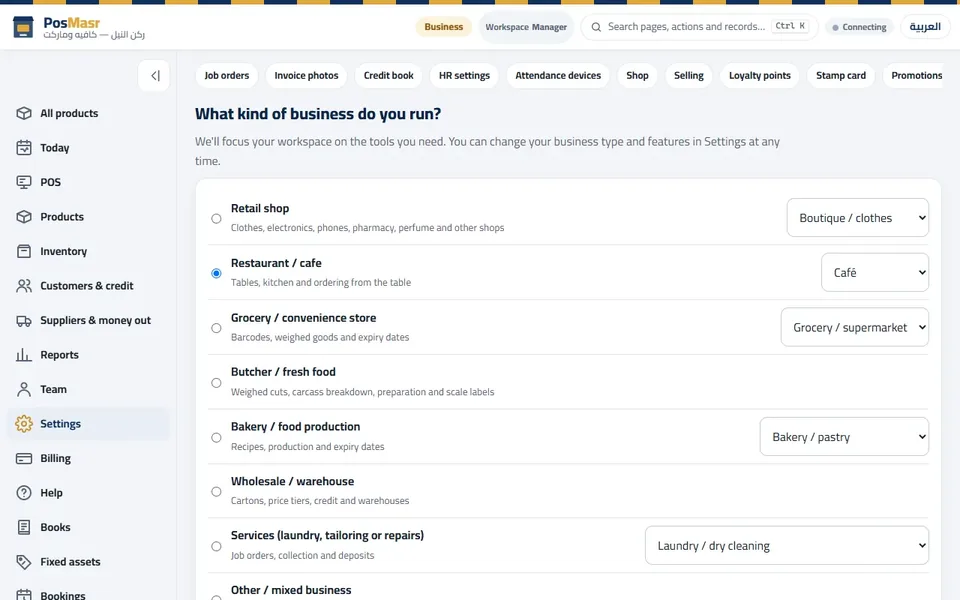Click the Billing card icon
This screenshot has width=960, height=600.
(x=24, y=458)
